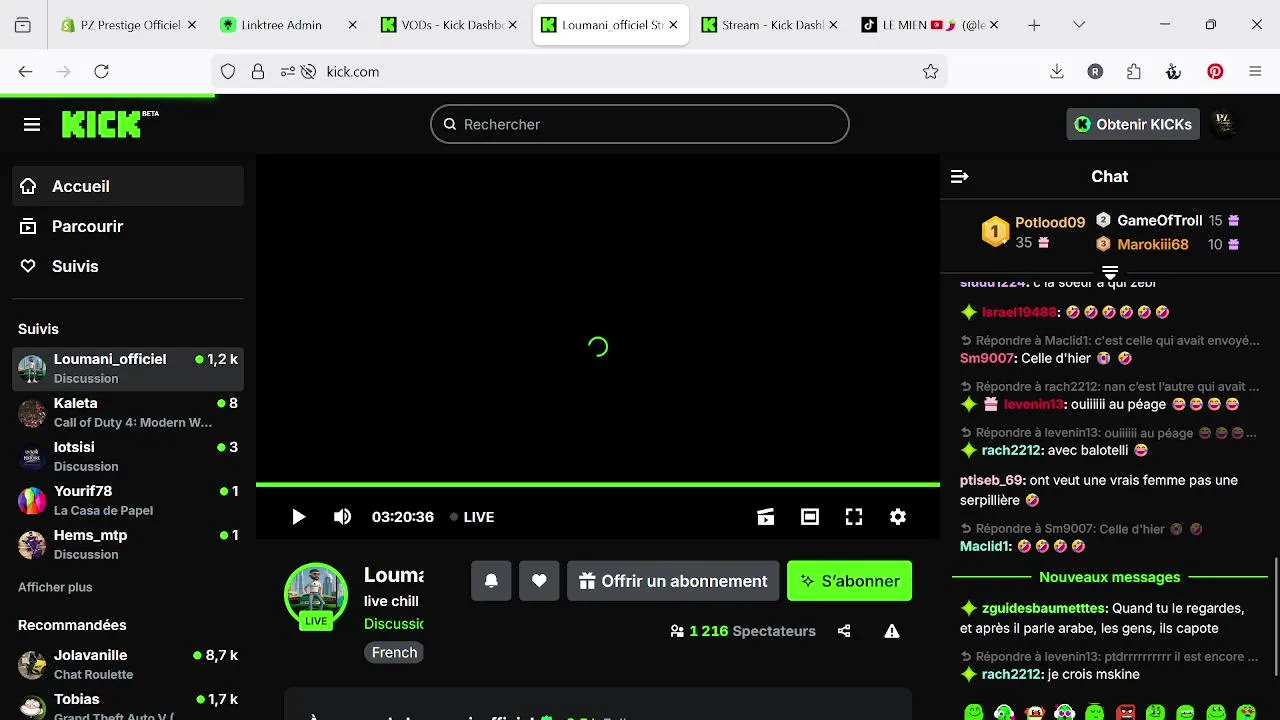Expand the chat leaderboard arrow
This screenshot has width=1280, height=720.
click(1110, 272)
